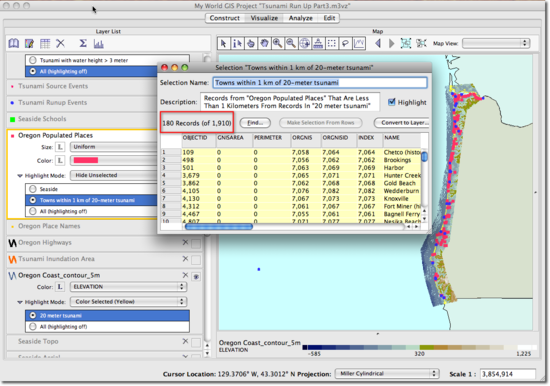Remove the Oregon Coast_contour_5m layer with X
This screenshot has width=550, height=386.
coord(185,275)
